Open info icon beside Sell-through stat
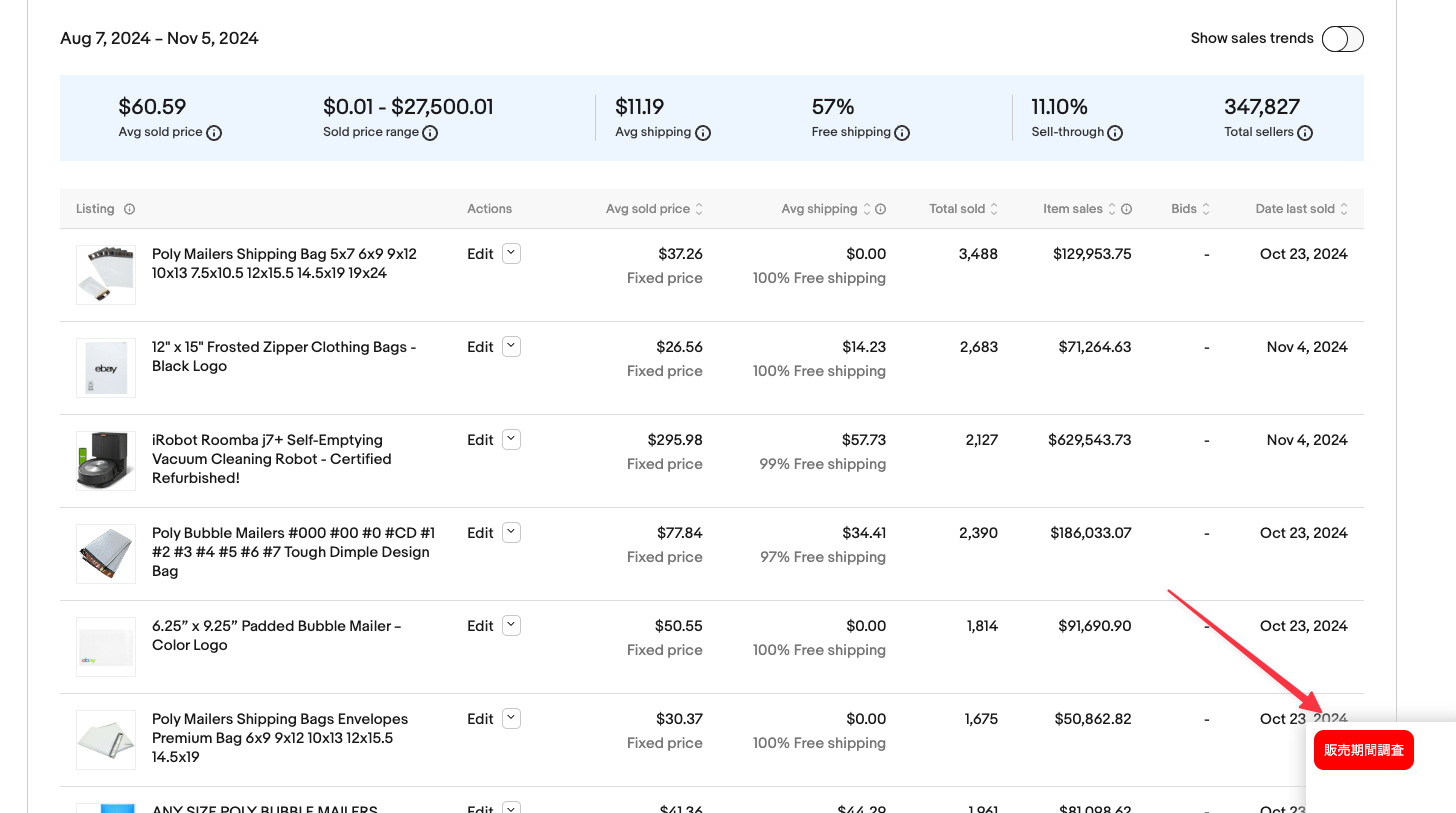1456x813 pixels. (x=1115, y=133)
